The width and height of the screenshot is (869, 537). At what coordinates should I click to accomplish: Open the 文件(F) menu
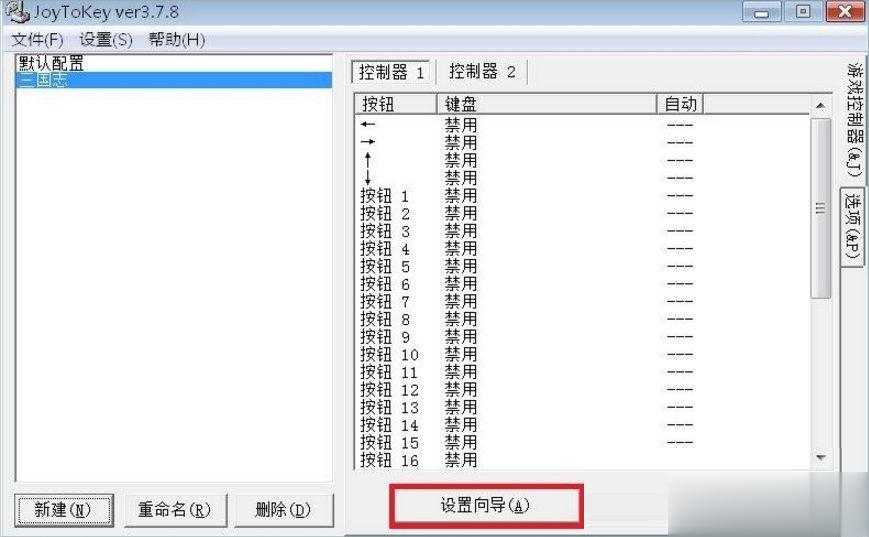pos(37,40)
